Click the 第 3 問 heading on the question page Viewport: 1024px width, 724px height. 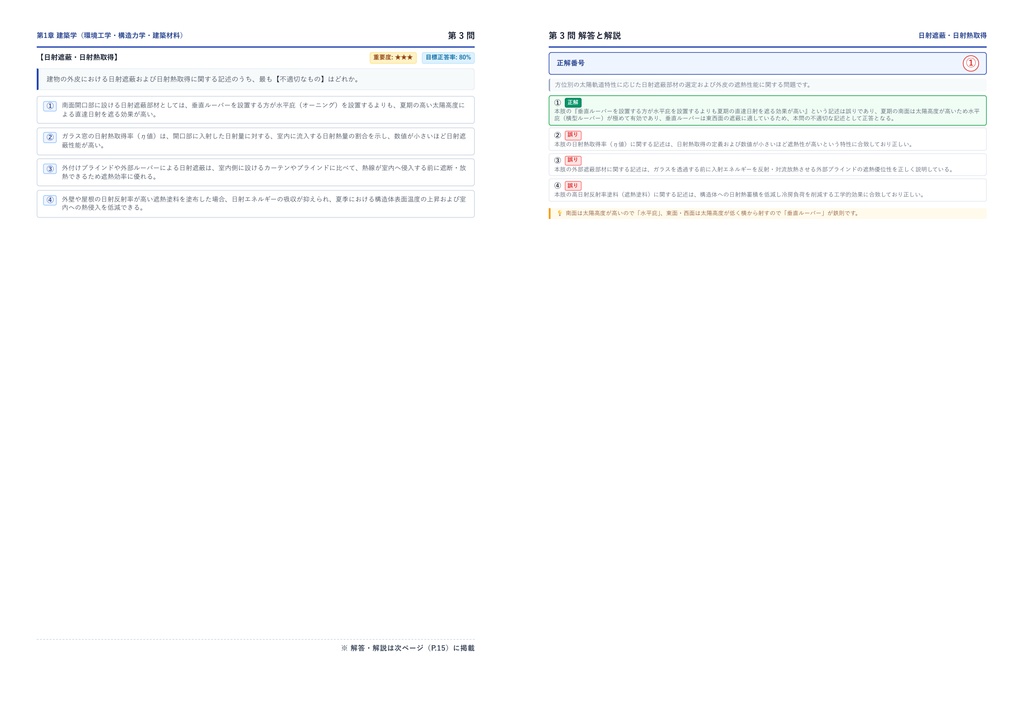461,35
